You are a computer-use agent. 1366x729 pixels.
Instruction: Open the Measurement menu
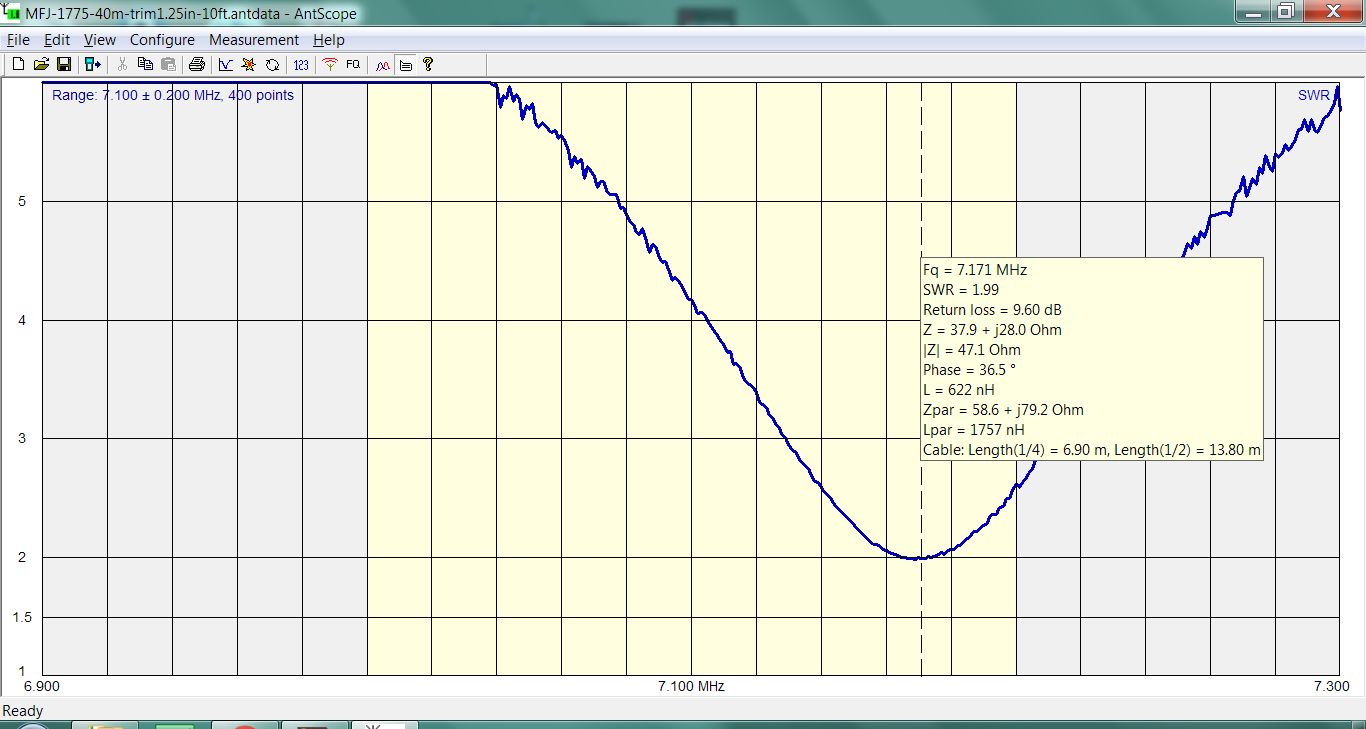254,40
